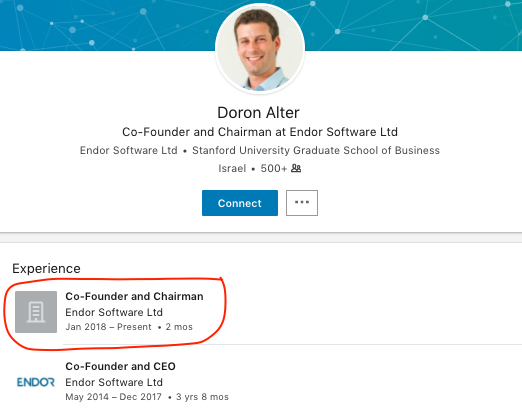Click headline Co-Founder and Chairman at Endor Software Ltd
The width and height of the screenshot is (522, 415).
(260, 132)
